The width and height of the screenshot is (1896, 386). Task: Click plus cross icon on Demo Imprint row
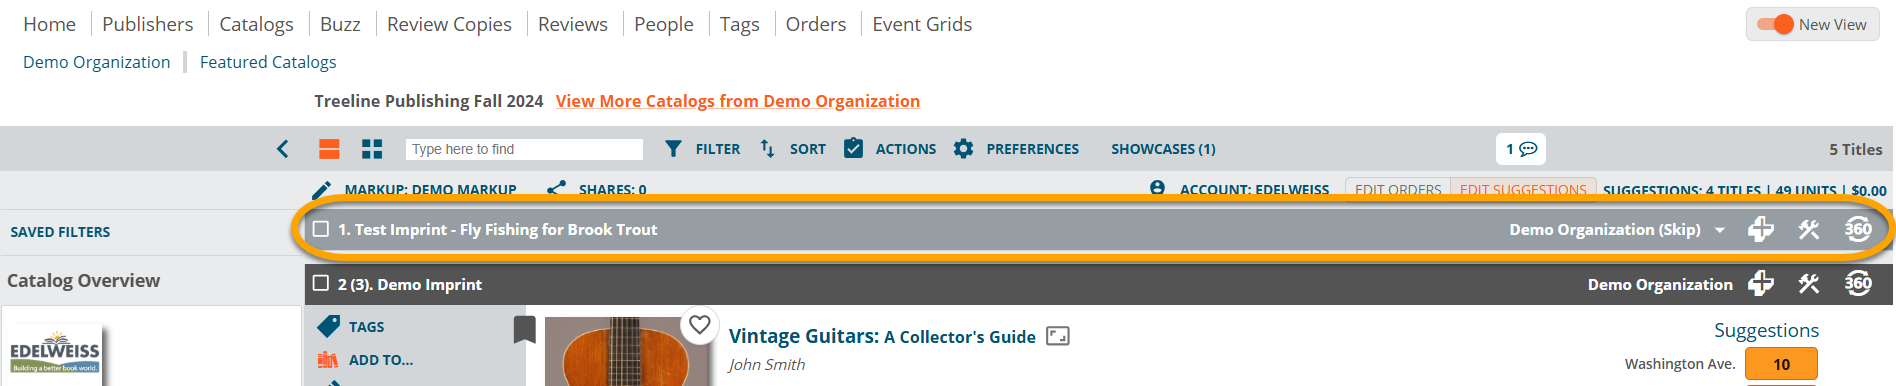pyautogui.click(x=1761, y=284)
